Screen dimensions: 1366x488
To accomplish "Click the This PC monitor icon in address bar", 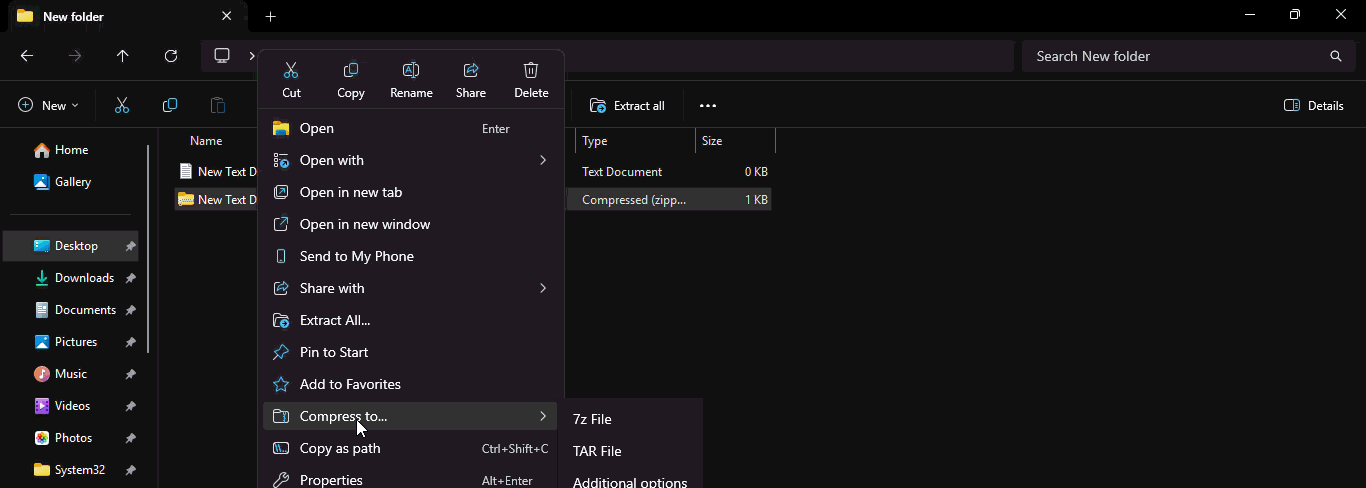I will pyautogui.click(x=222, y=56).
